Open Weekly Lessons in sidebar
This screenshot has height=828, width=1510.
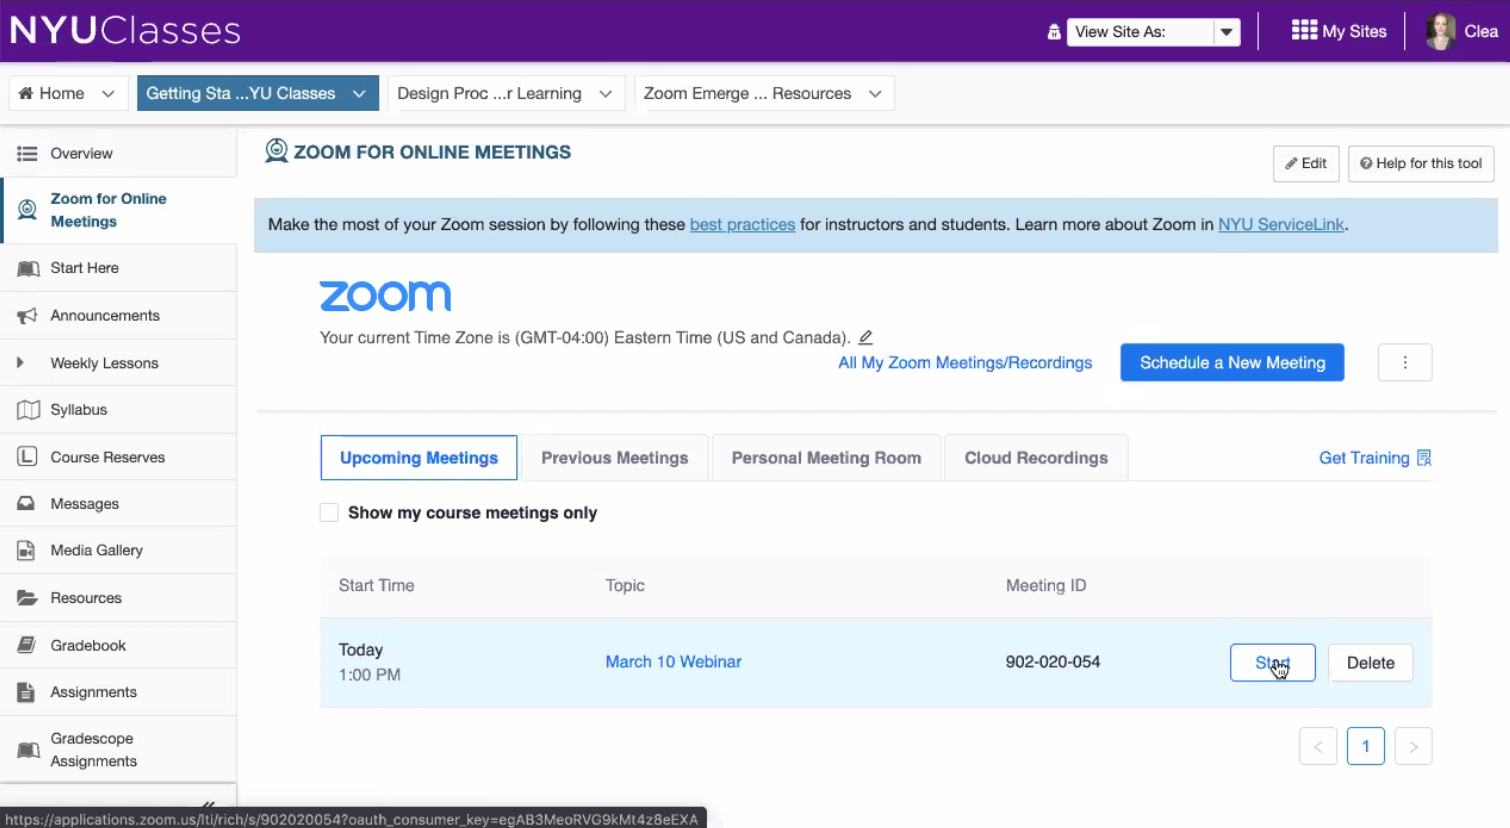click(104, 363)
